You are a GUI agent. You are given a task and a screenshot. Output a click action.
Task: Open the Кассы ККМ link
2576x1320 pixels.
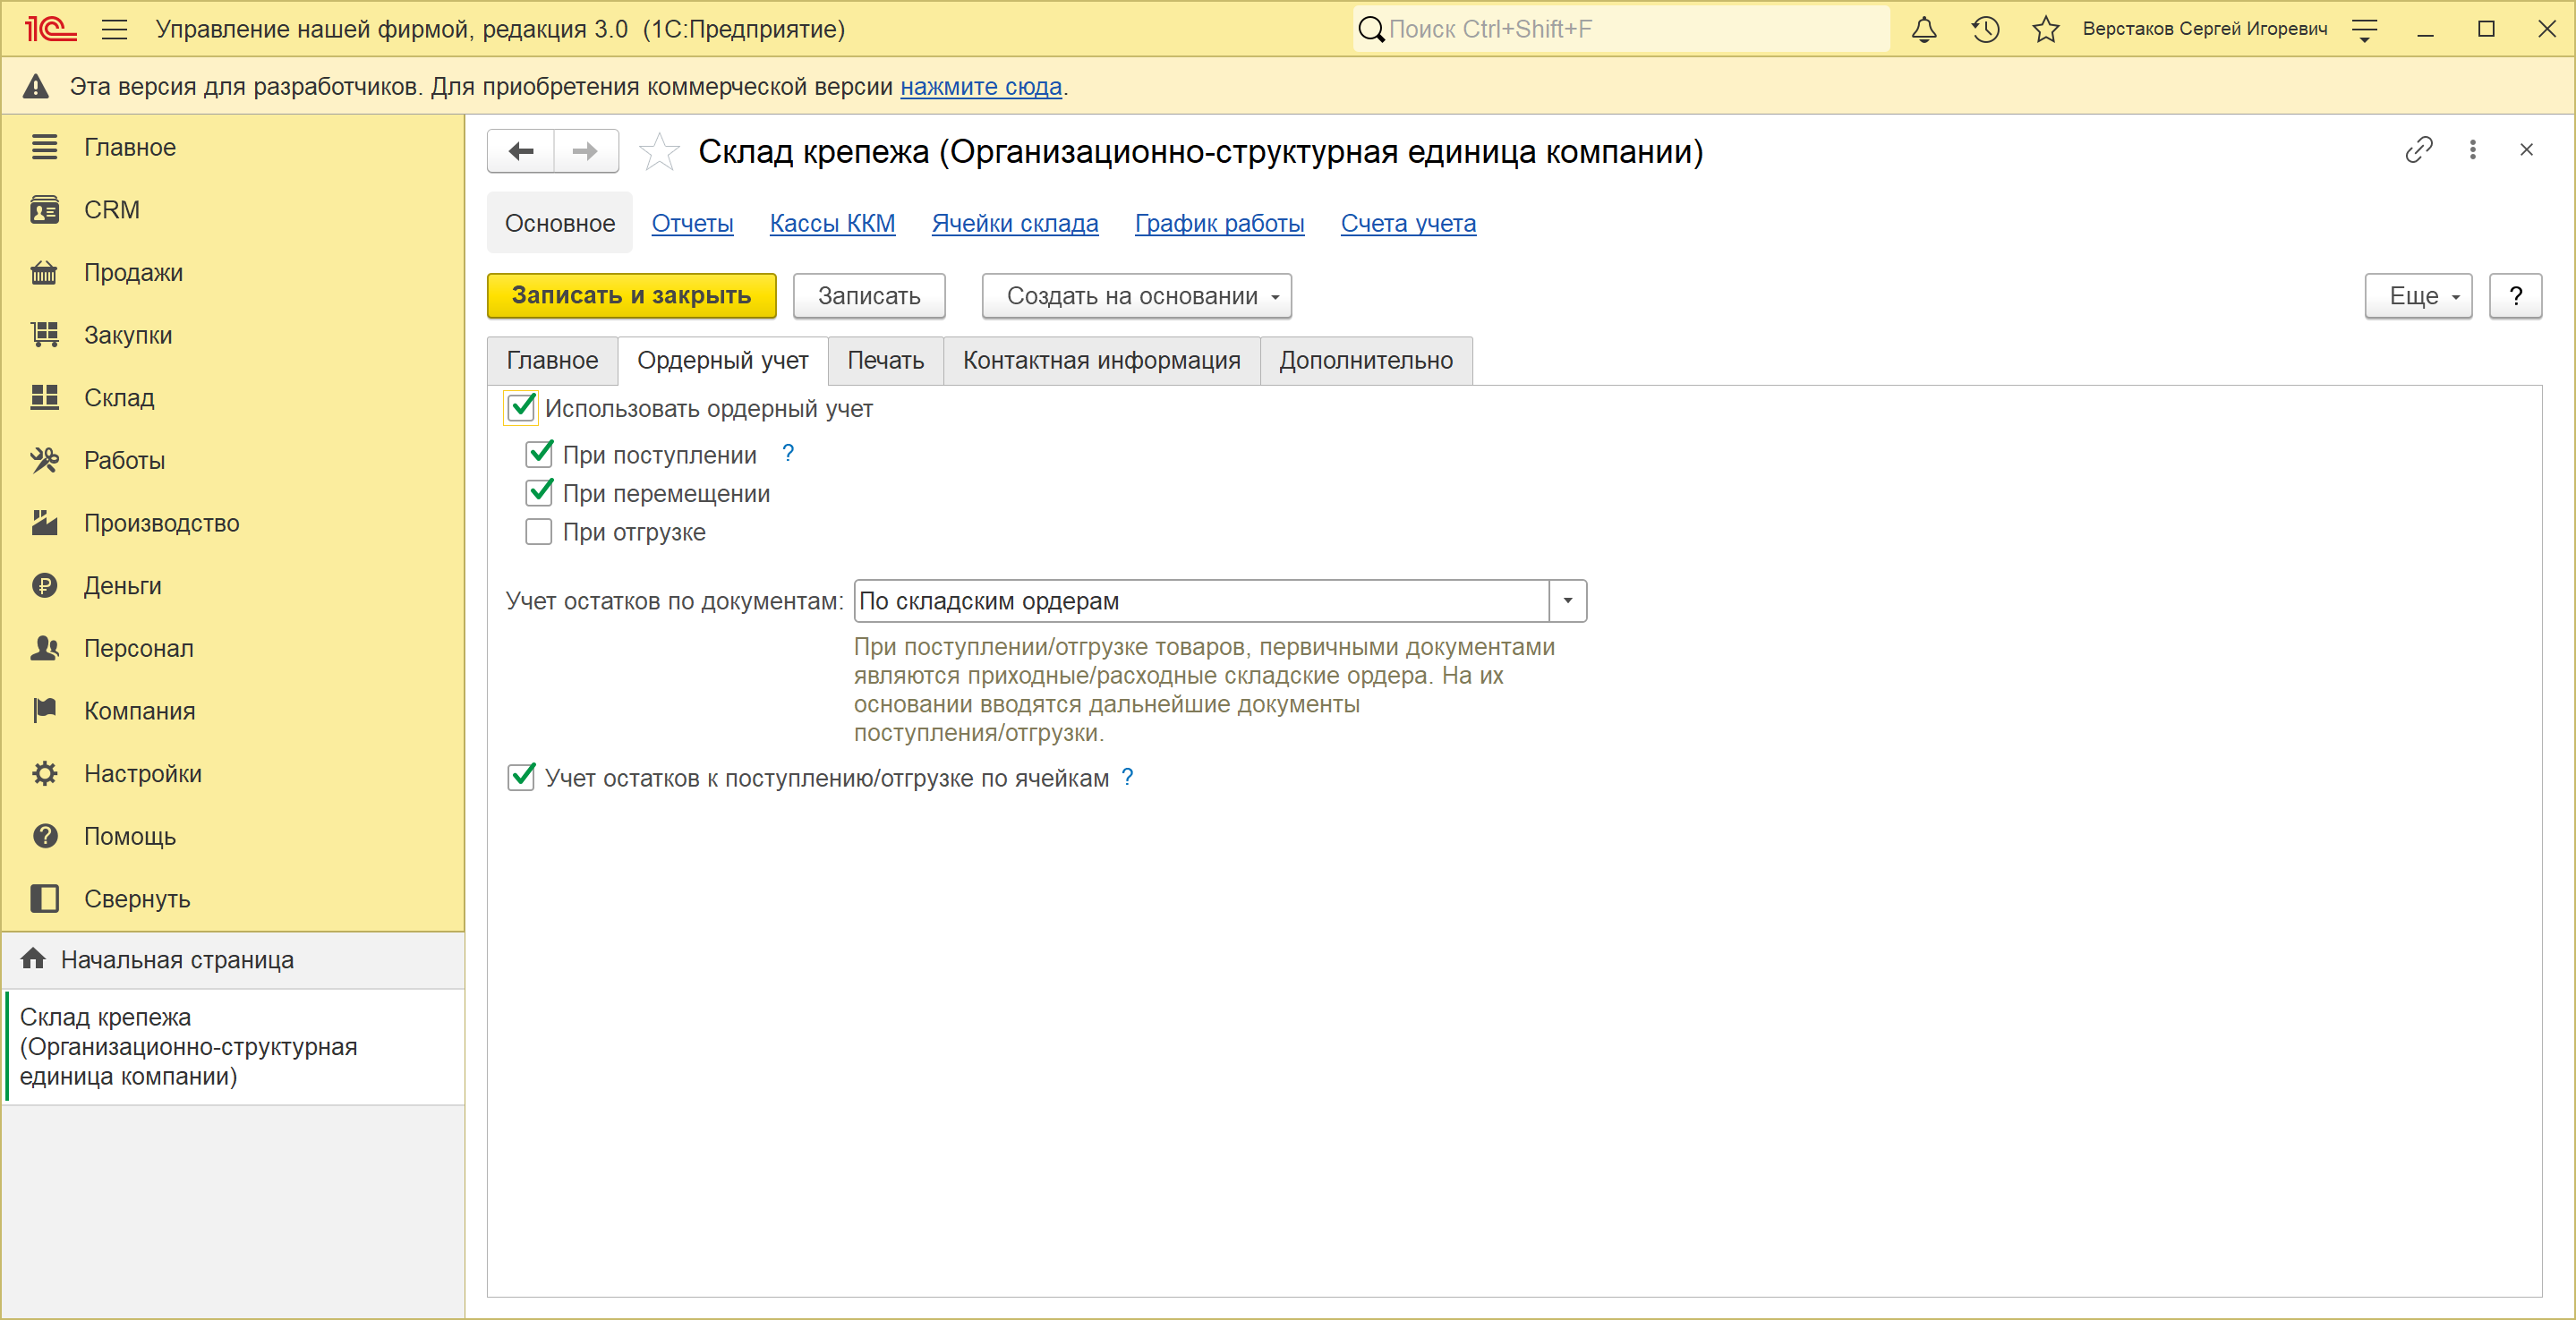click(x=832, y=223)
